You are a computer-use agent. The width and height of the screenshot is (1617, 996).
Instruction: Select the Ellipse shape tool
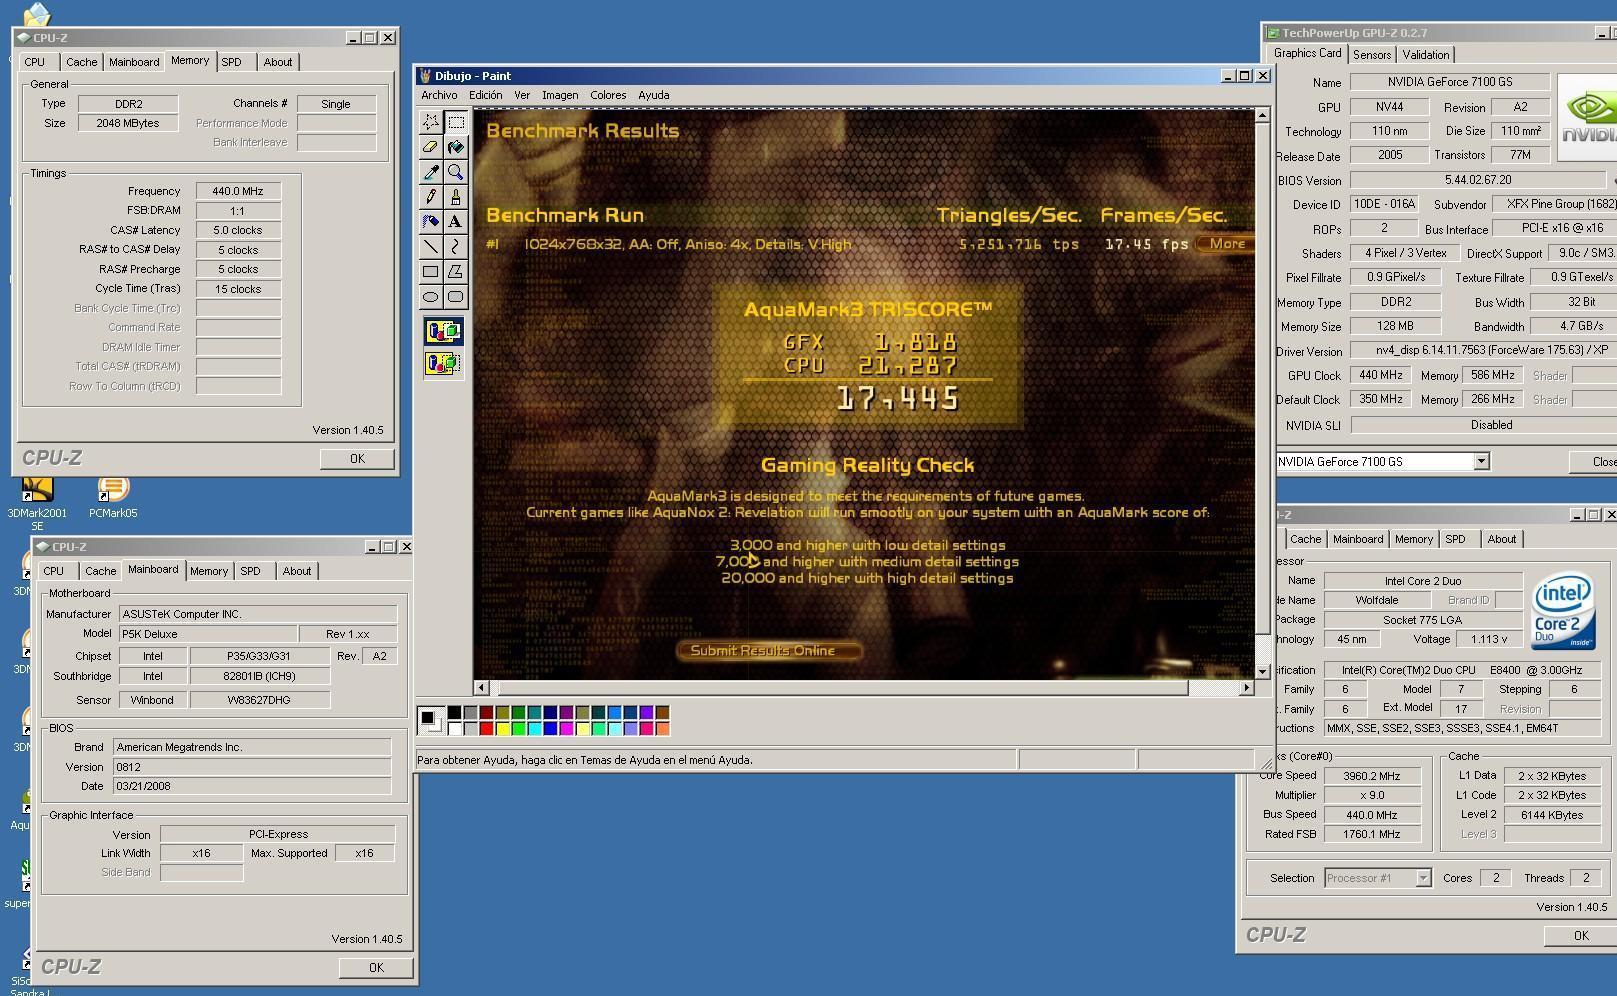(431, 297)
